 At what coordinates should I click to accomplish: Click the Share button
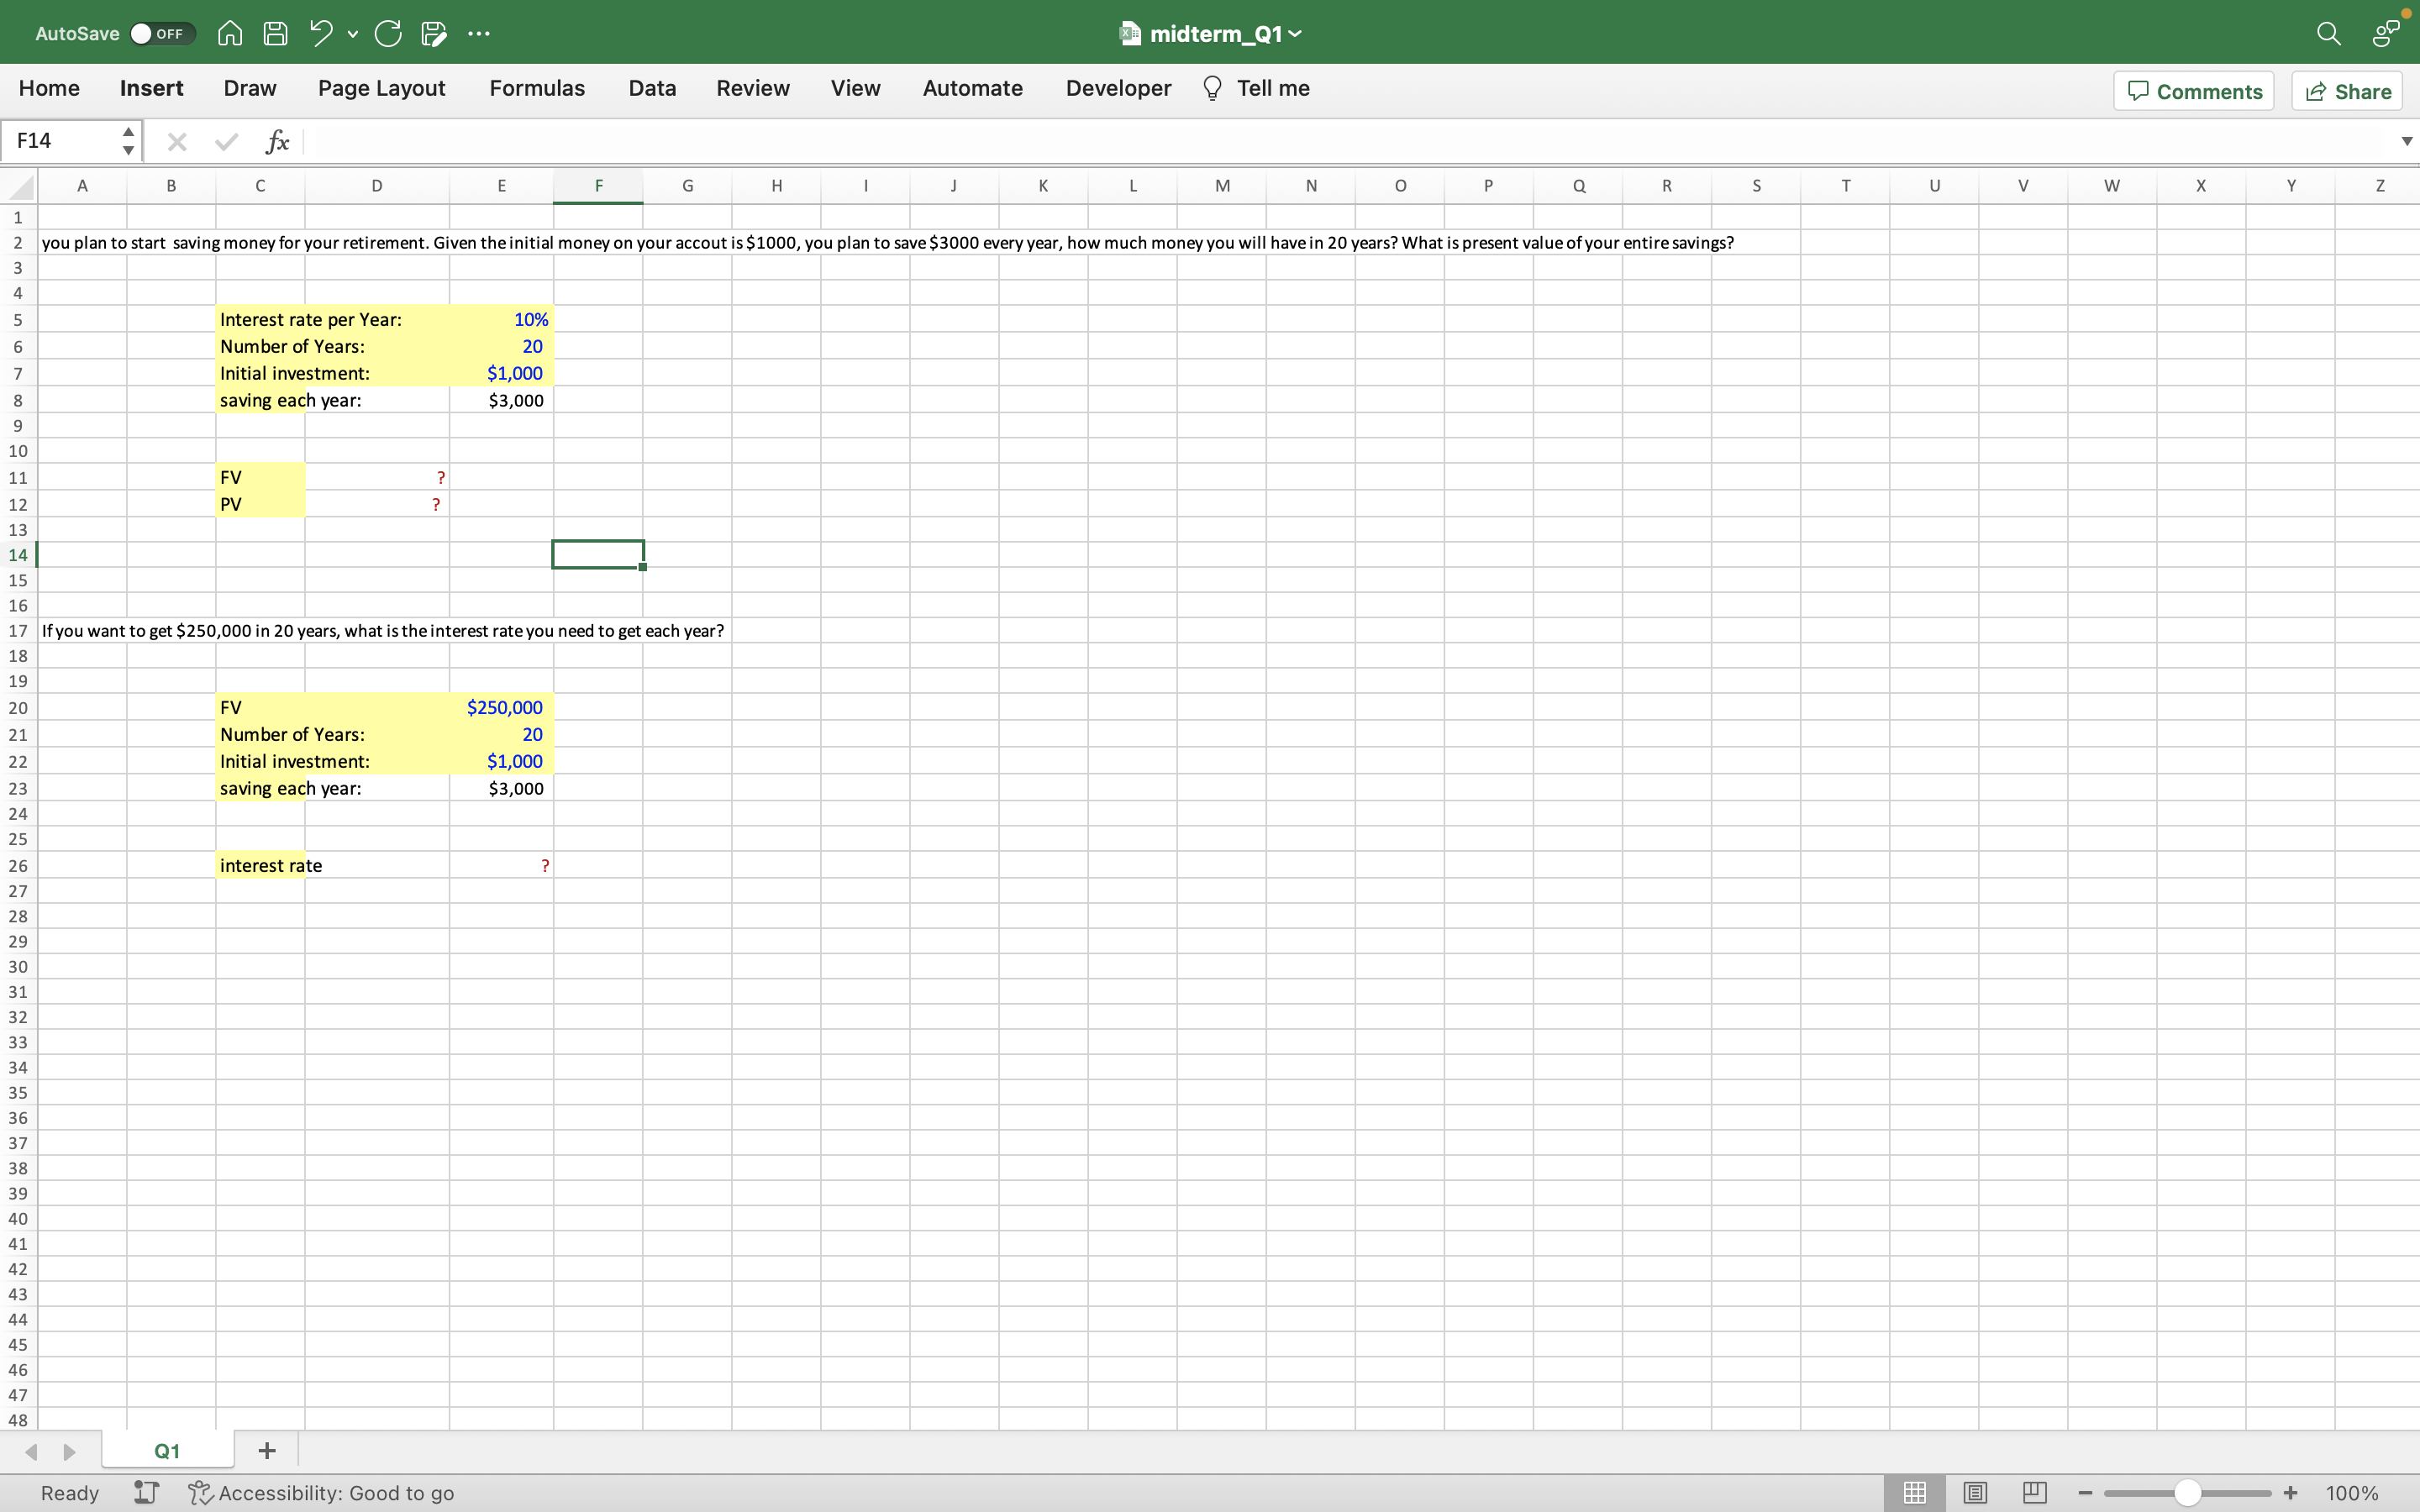tap(2346, 90)
